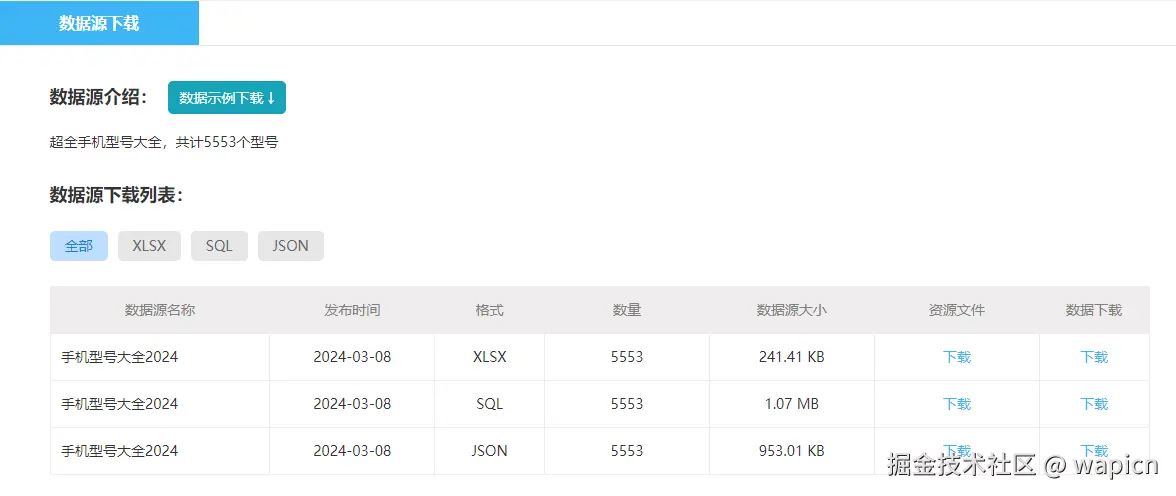Download the resource file for the SQL row
The image size is (1176, 496).
pyautogui.click(x=957, y=404)
